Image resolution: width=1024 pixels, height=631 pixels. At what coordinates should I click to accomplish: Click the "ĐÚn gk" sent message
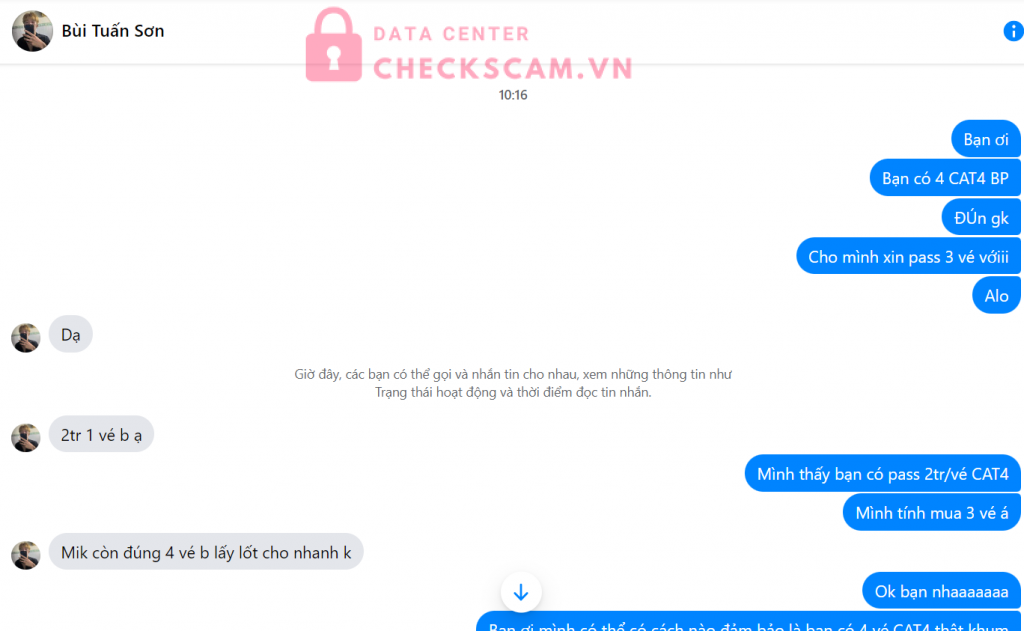click(981, 218)
